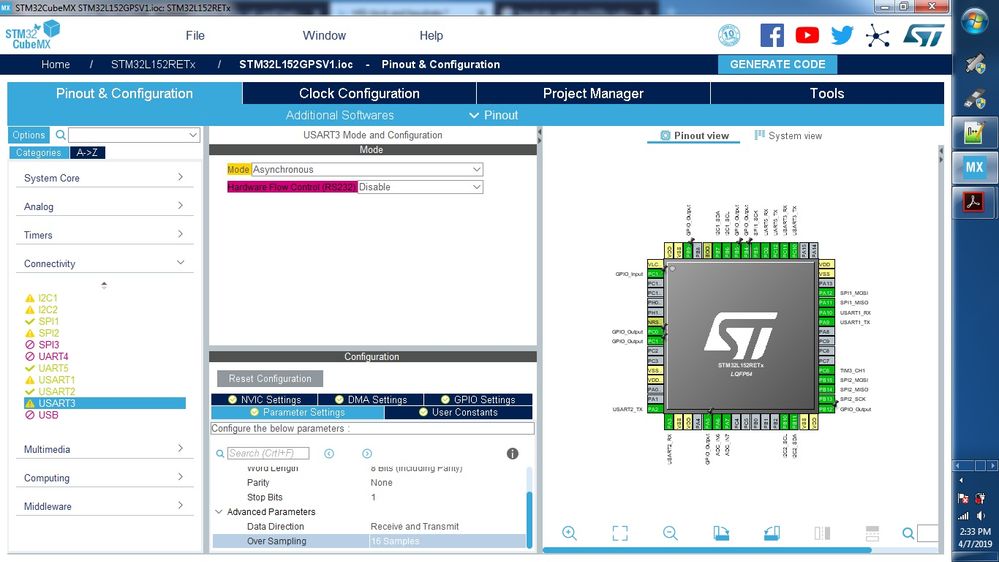Image resolution: width=999 pixels, height=562 pixels.
Task: Click the ST community network icon
Action: tap(877, 36)
